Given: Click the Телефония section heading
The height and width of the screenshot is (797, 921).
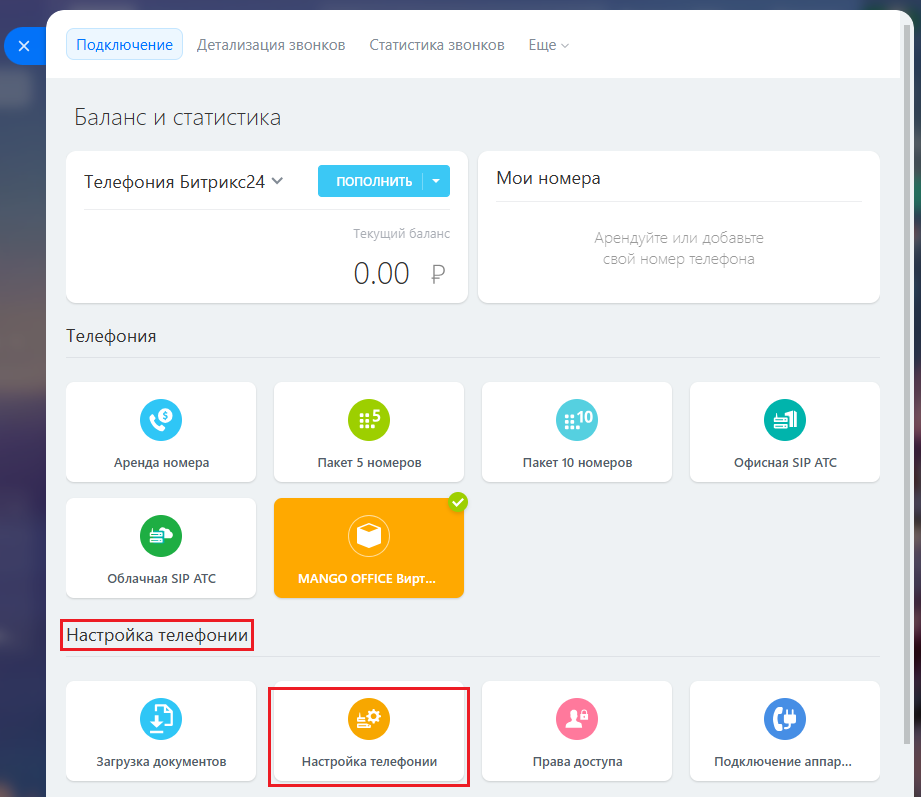Looking at the screenshot, I should (111, 336).
